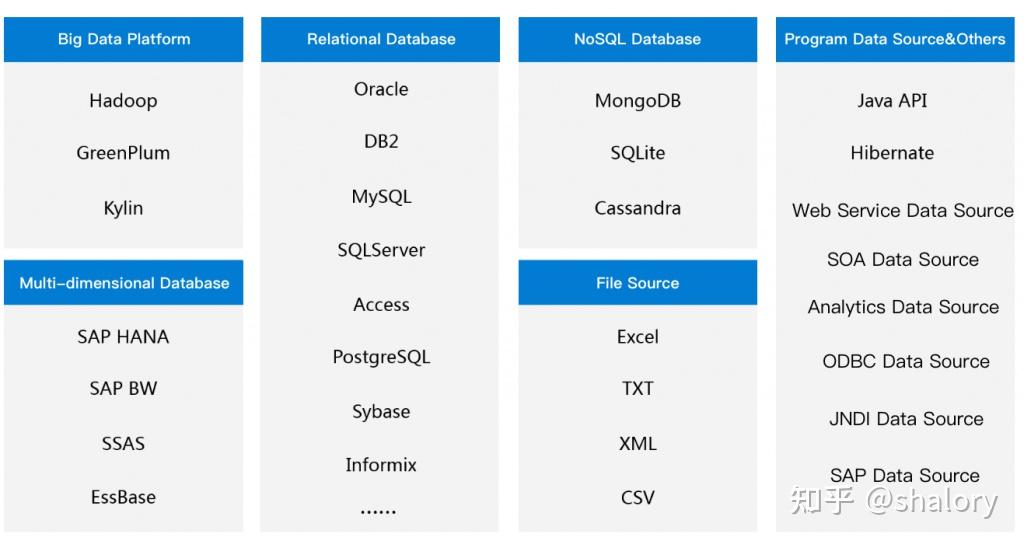
Task: Pick the CSV file source
Action: pos(637,498)
